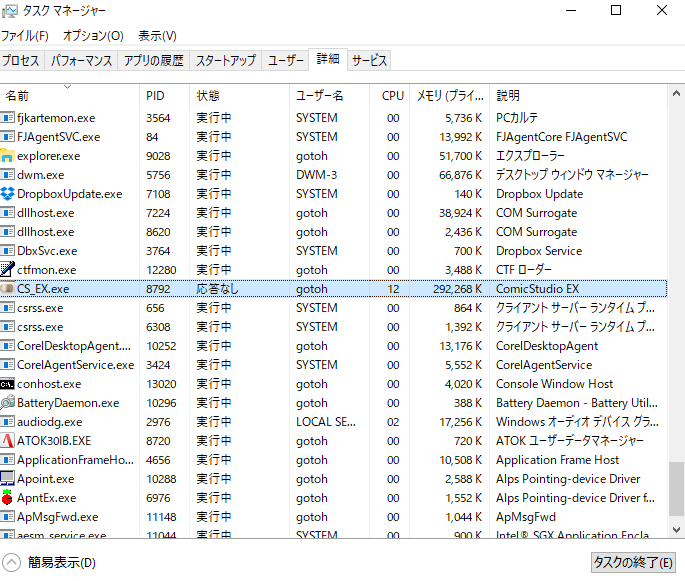The height and width of the screenshot is (581, 685).
Task: Select the Application Frame Host description
Action: (557, 460)
